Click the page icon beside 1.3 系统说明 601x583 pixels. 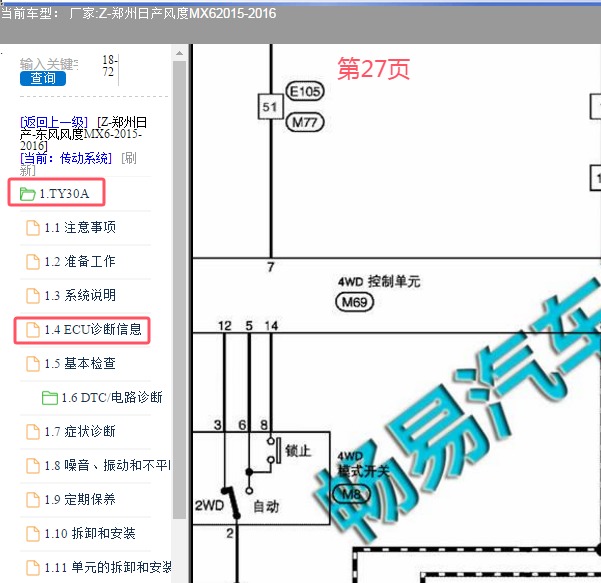click(33, 296)
